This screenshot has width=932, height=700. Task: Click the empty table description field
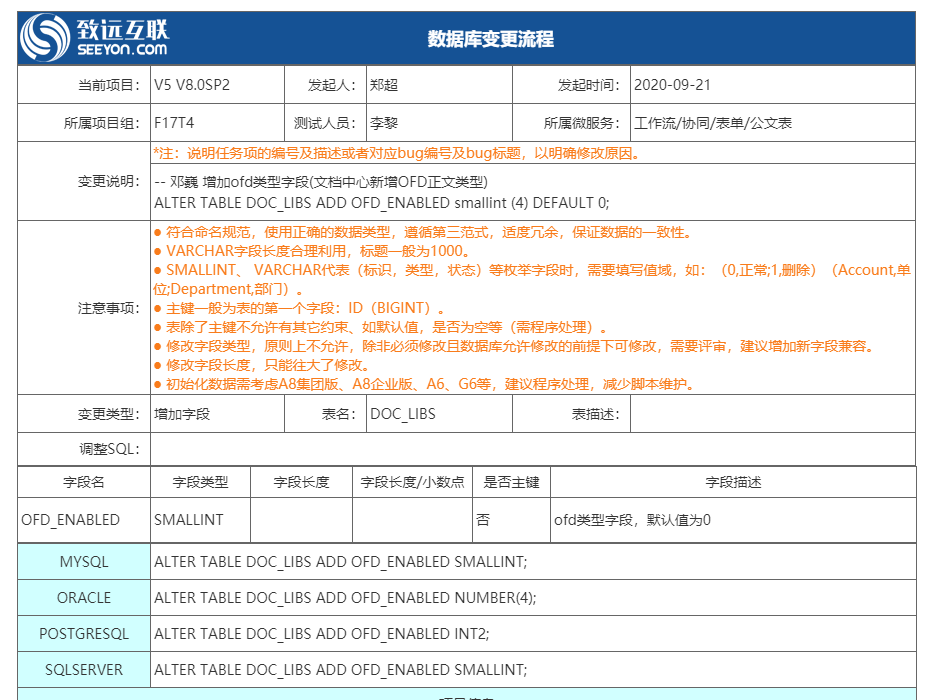coord(772,413)
